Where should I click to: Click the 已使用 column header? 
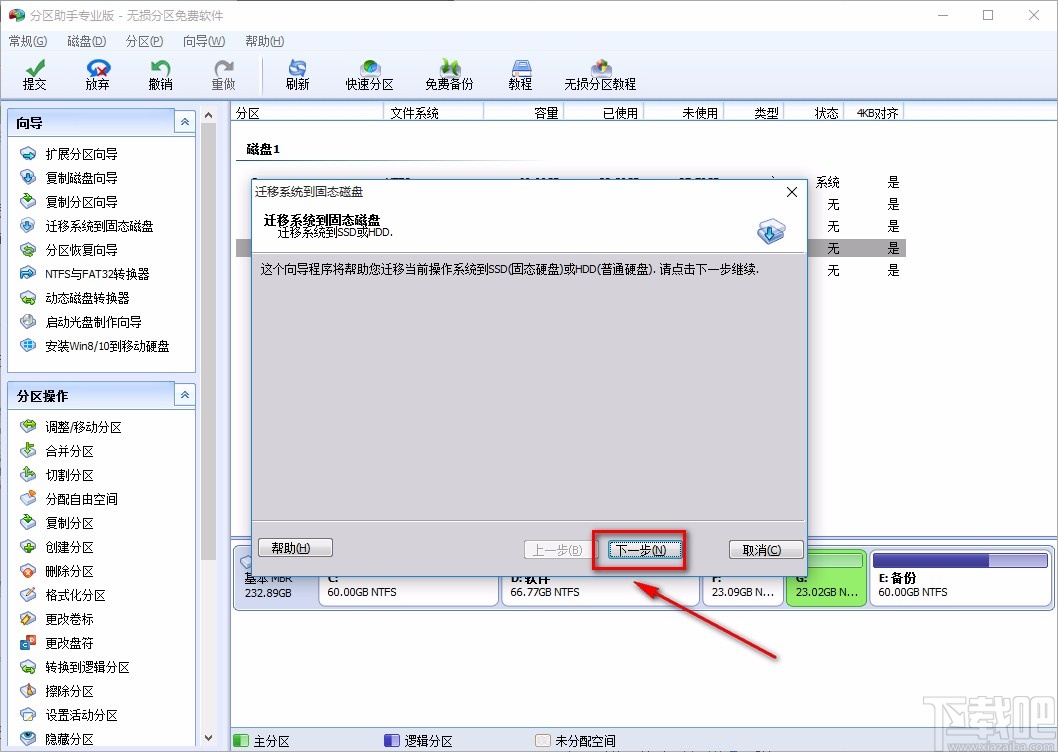[604, 113]
